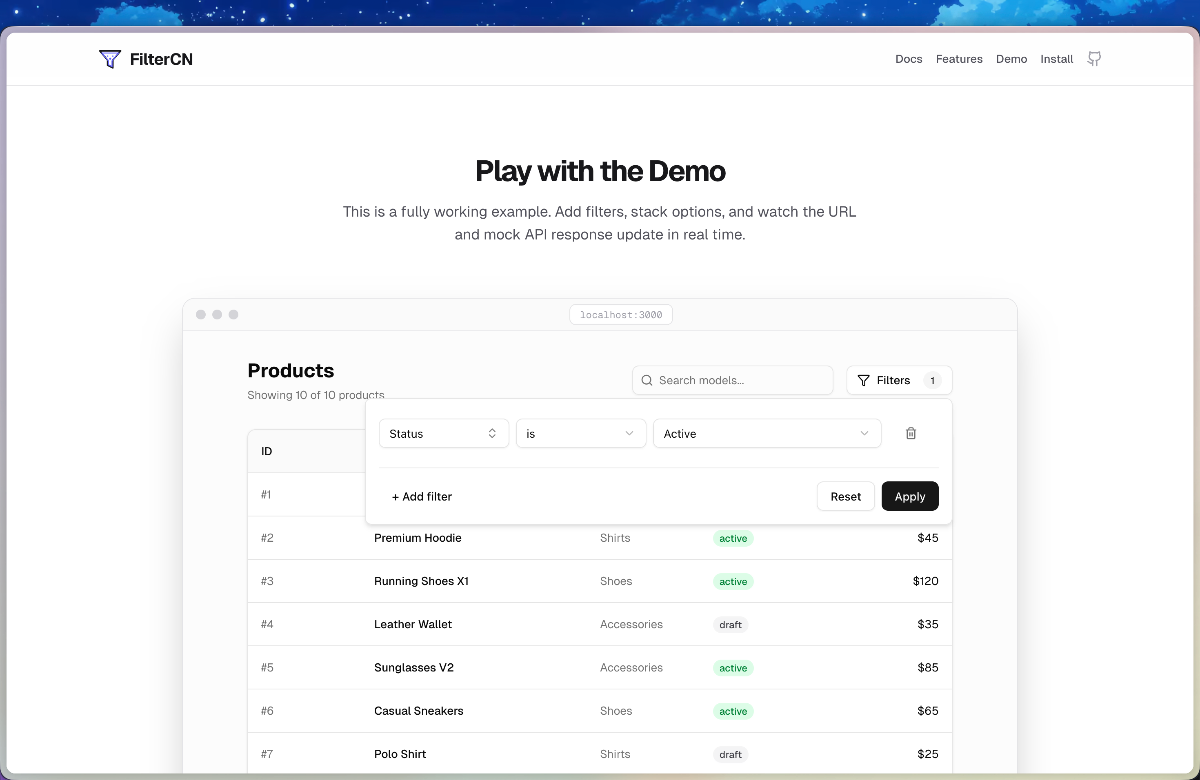Click the Search models input field
This screenshot has width=1200, height=780.
pyautogui.click(x=733, y=380)
